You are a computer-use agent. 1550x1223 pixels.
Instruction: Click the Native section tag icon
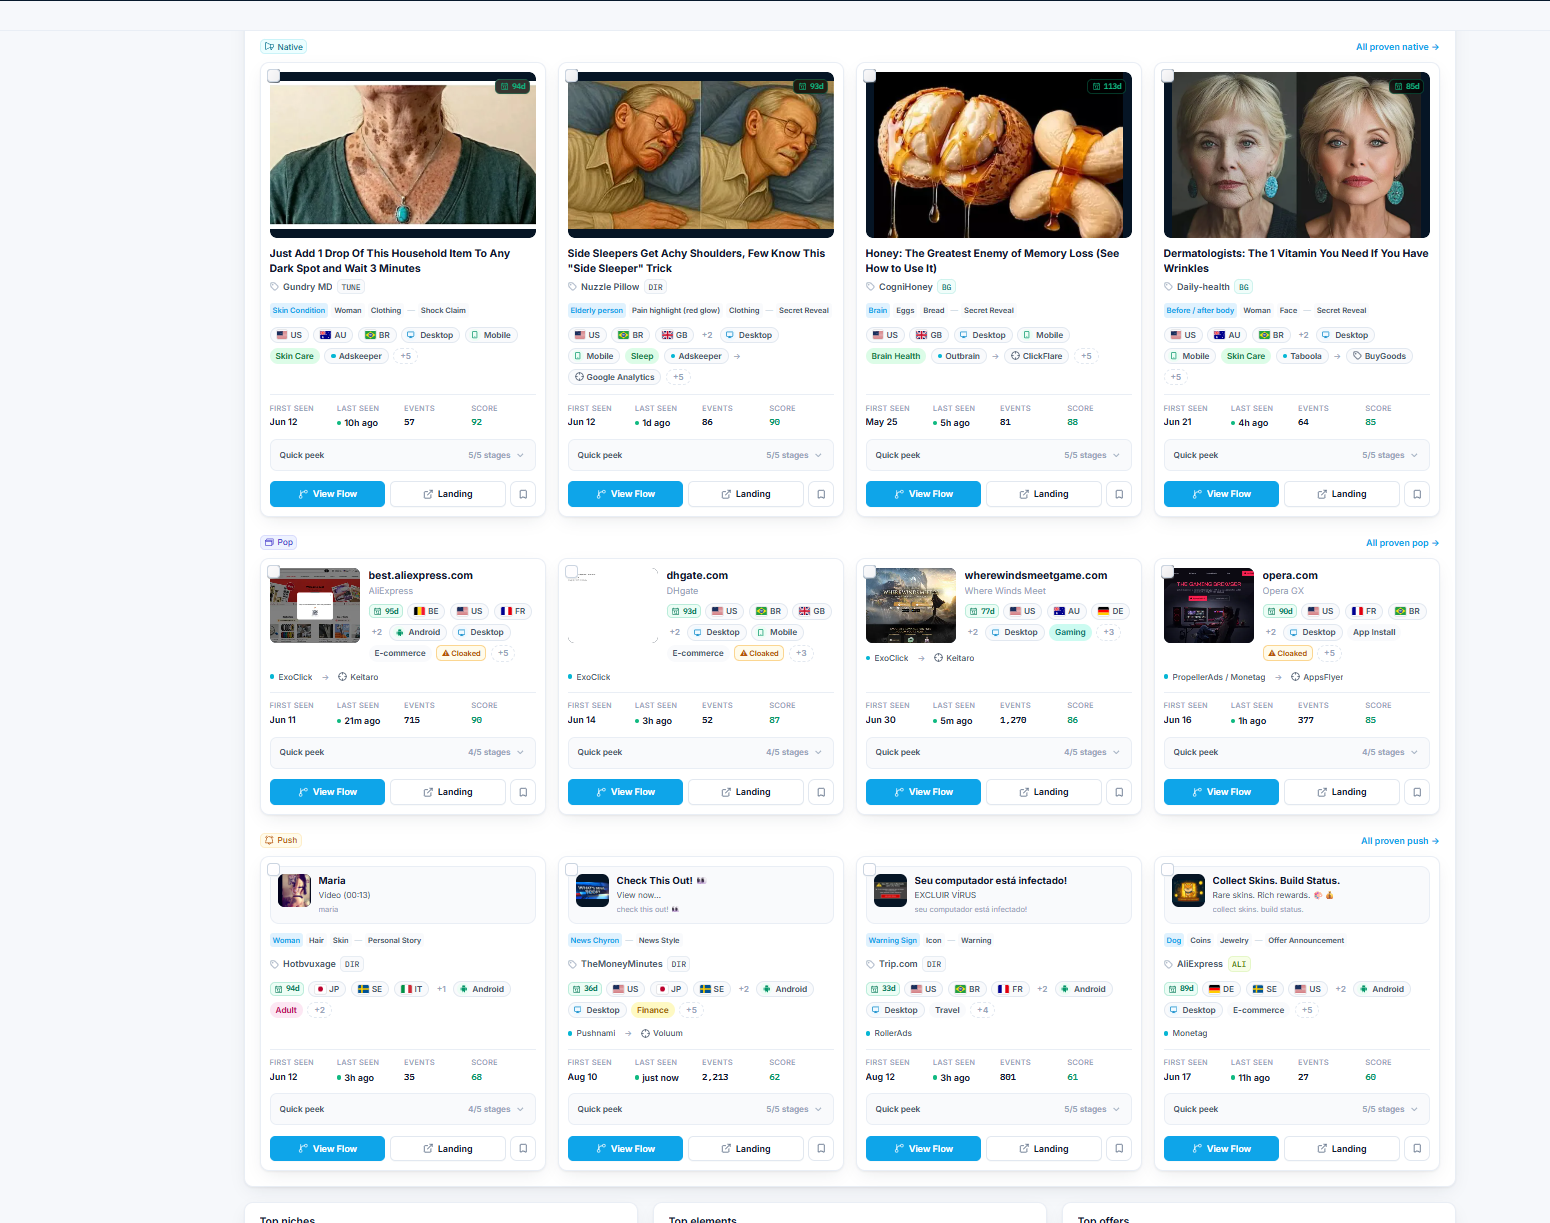(270, 47)
